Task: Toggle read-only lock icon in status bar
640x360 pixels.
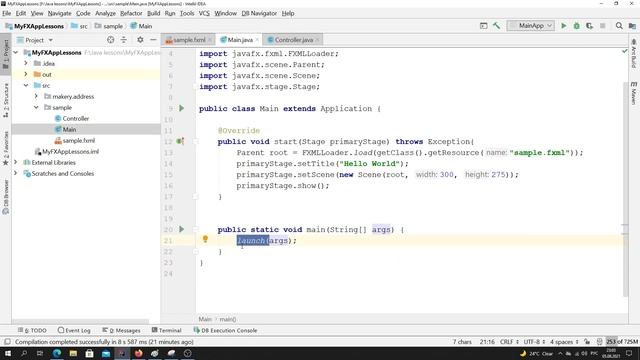Action: click(587, 342)
